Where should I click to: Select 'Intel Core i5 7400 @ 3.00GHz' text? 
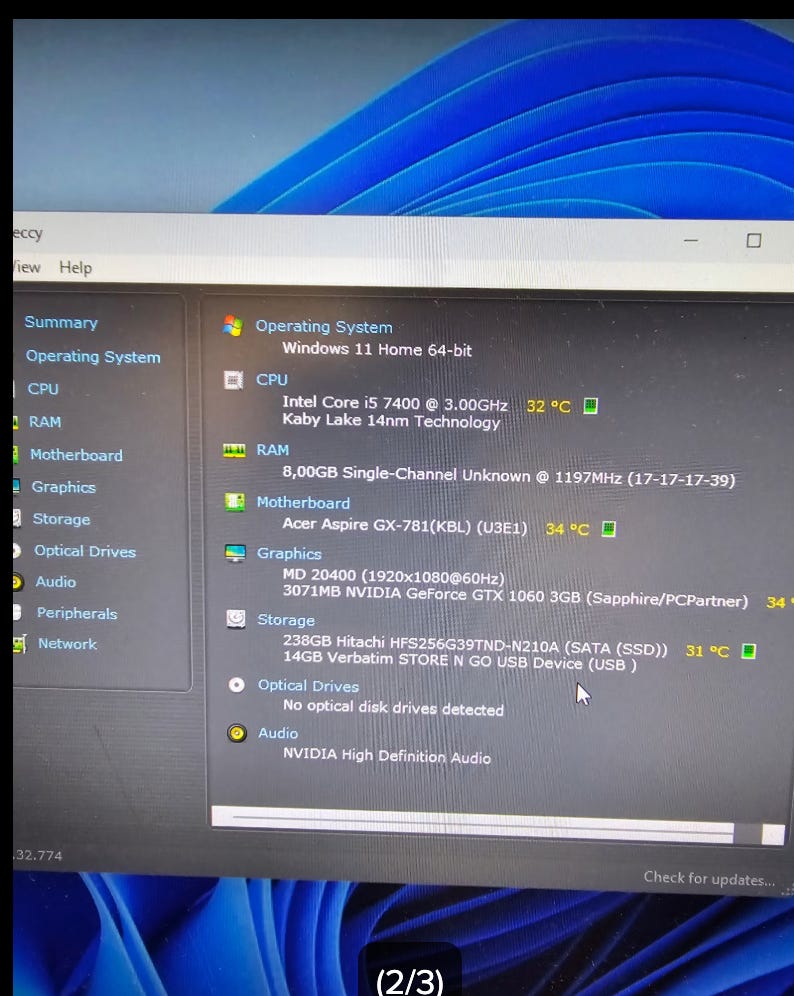click(395, 403)
